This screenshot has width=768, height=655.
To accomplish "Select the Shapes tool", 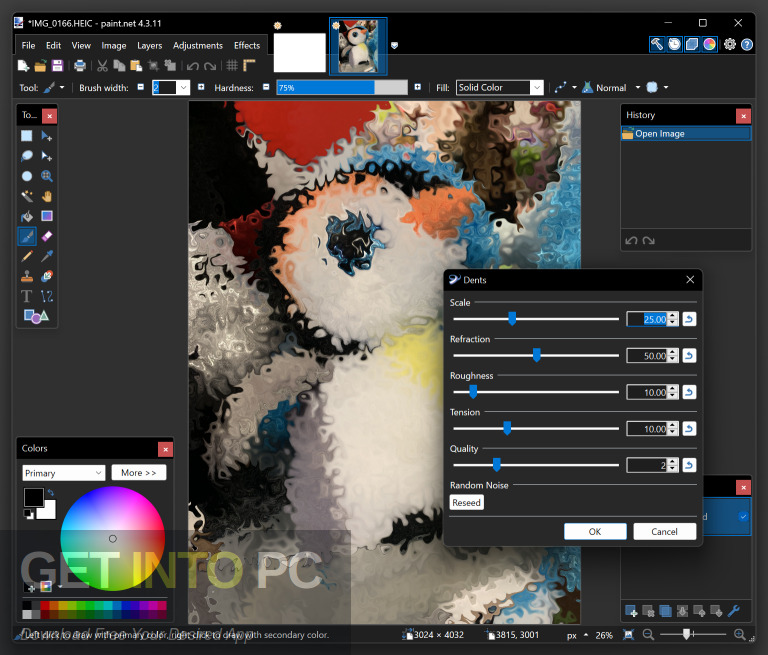I will click(x=36, y=316).
